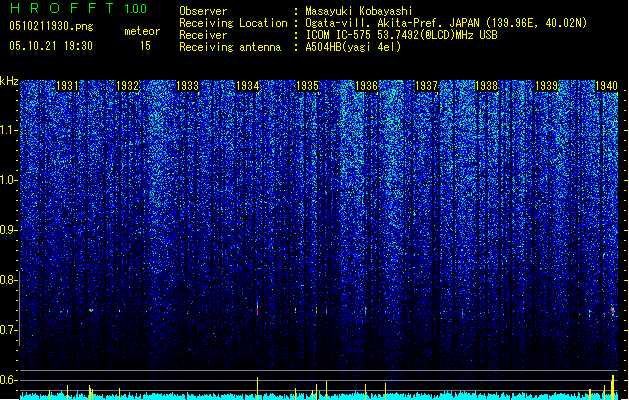
Task: Click the 1933 time marker
Action: coord(187,86)
